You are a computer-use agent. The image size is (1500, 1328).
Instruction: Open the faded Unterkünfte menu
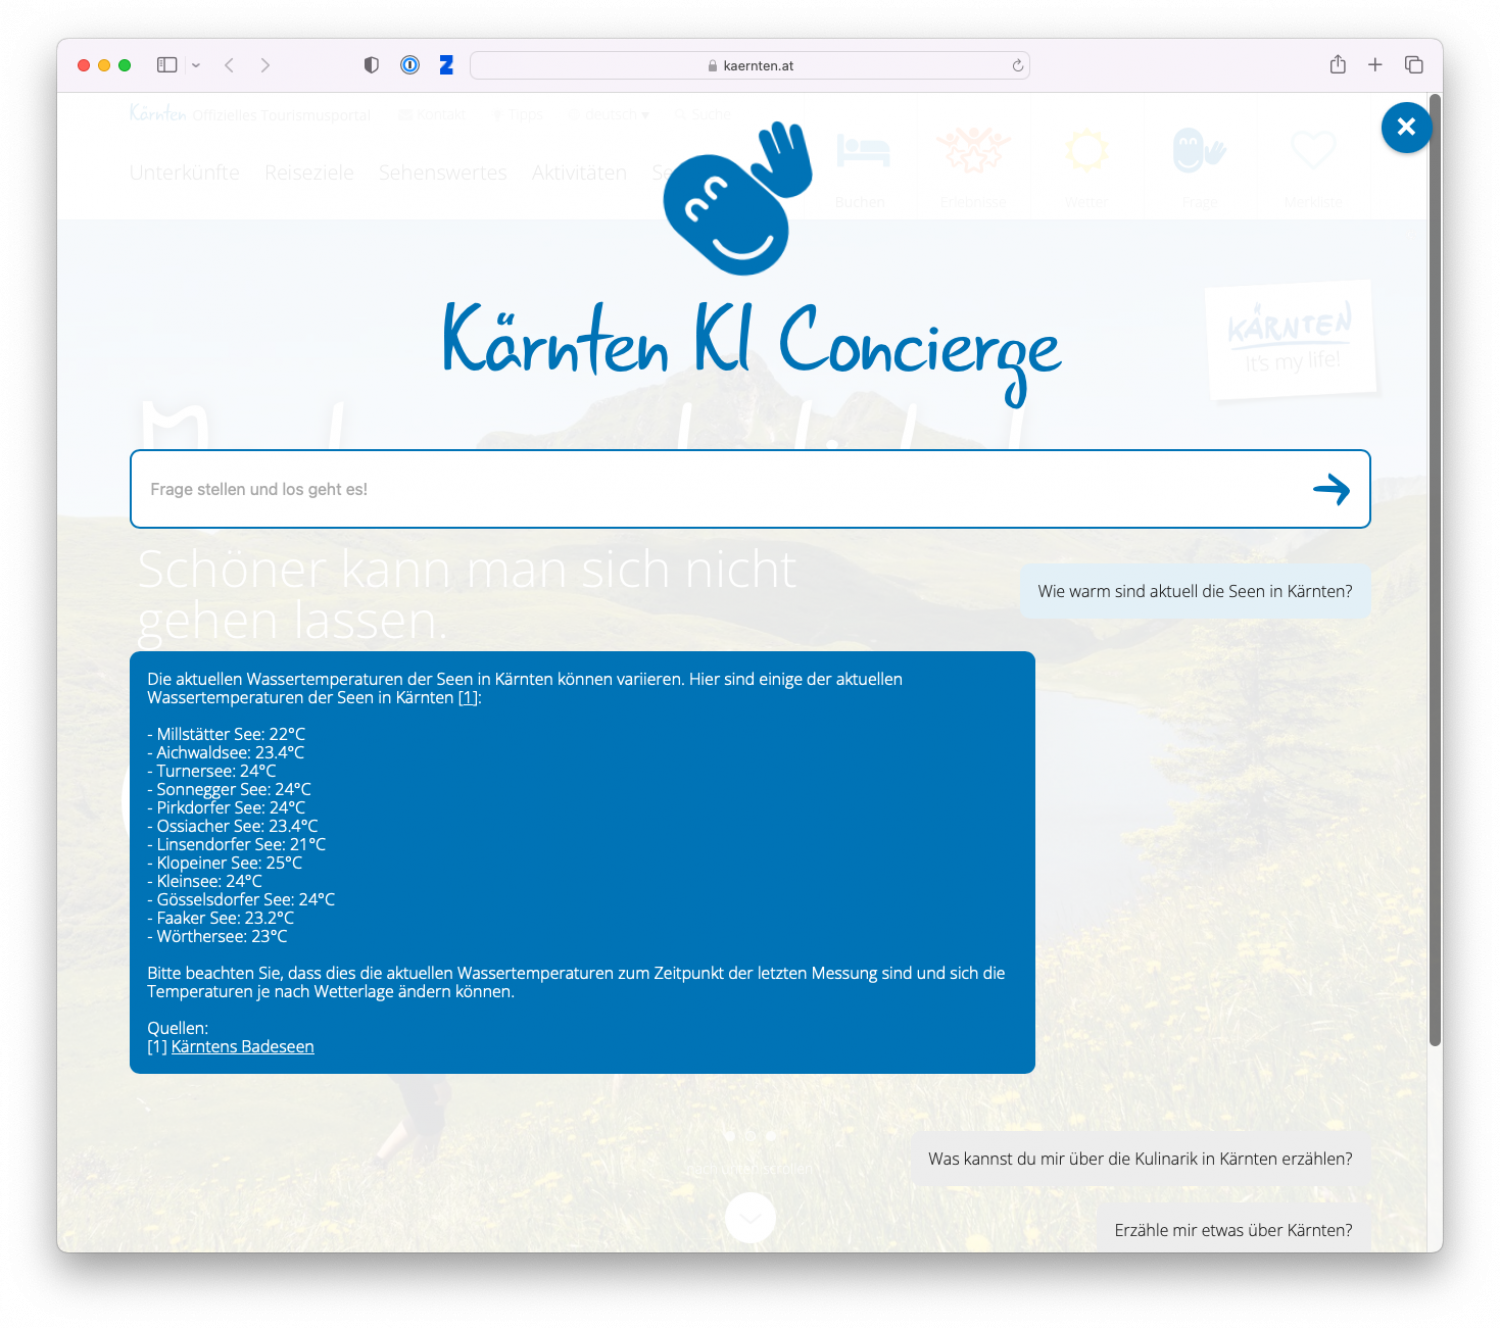(185, 172)
